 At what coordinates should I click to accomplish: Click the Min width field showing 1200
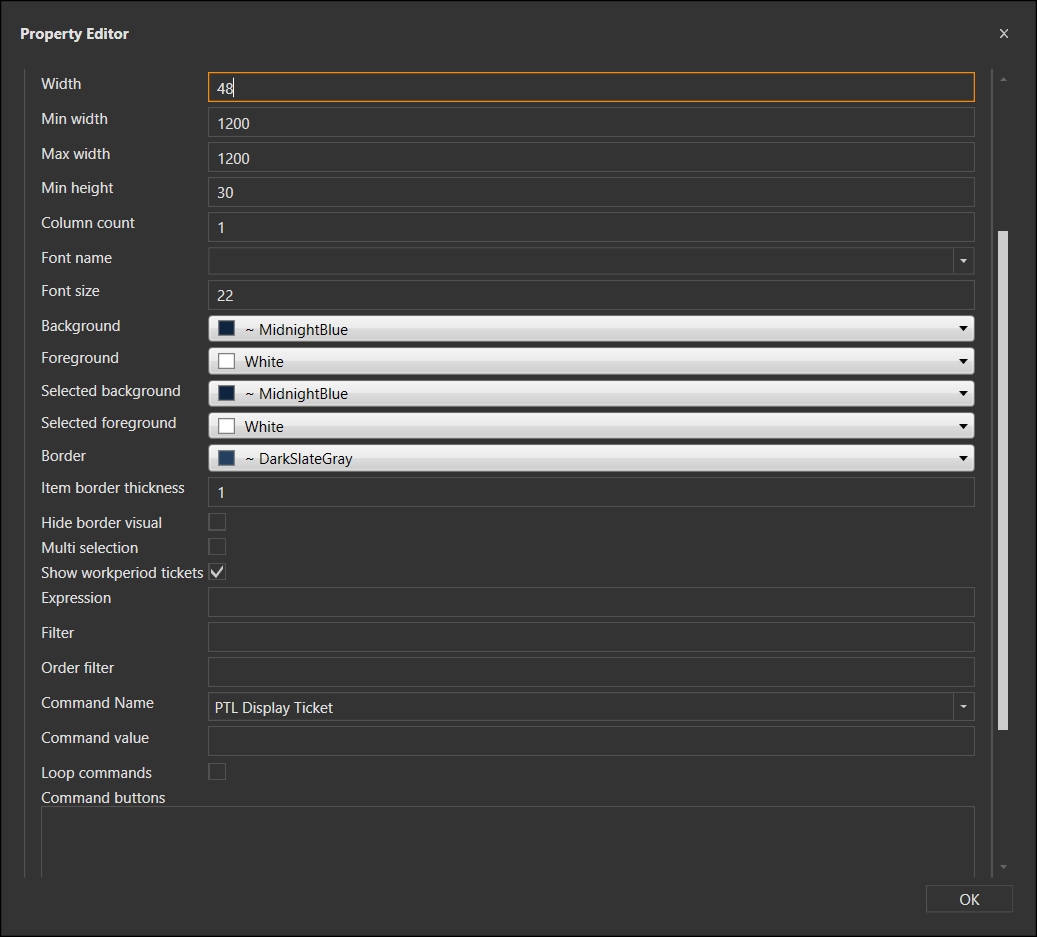(591, 122)
